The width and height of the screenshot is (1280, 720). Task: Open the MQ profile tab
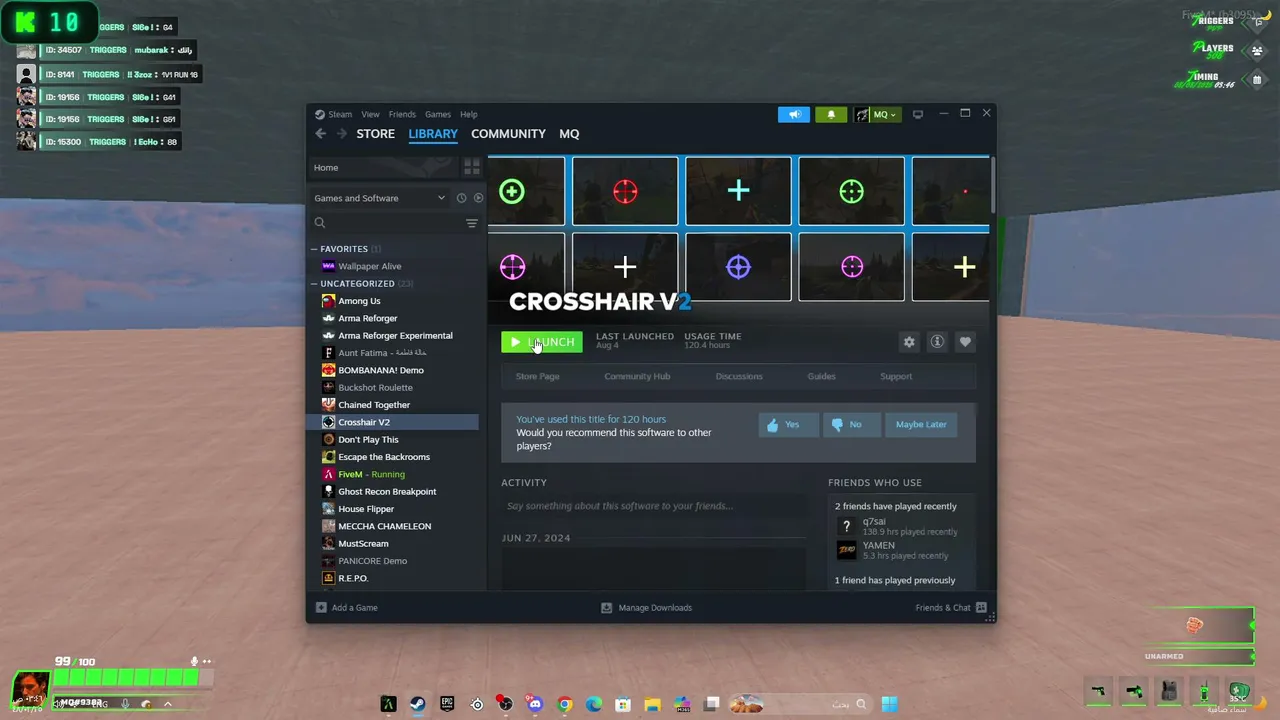click(x=569, y=134)
